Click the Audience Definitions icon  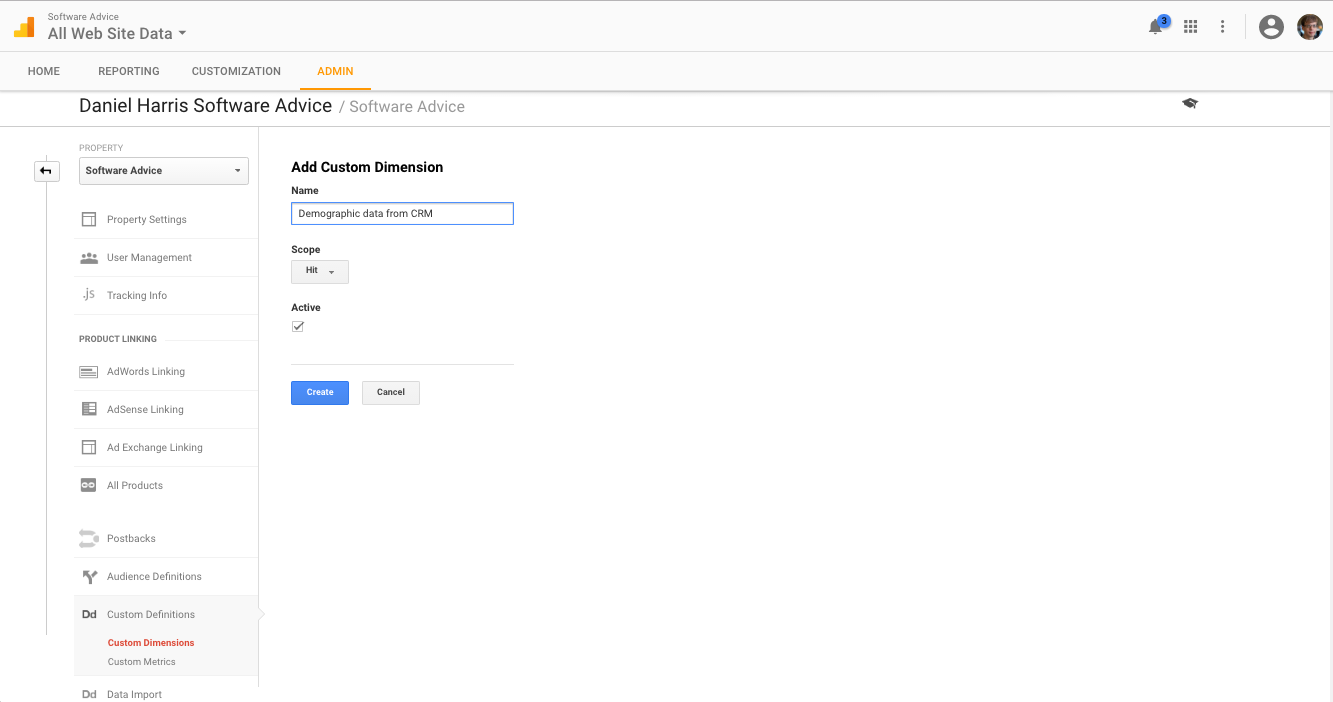(88, 577)
